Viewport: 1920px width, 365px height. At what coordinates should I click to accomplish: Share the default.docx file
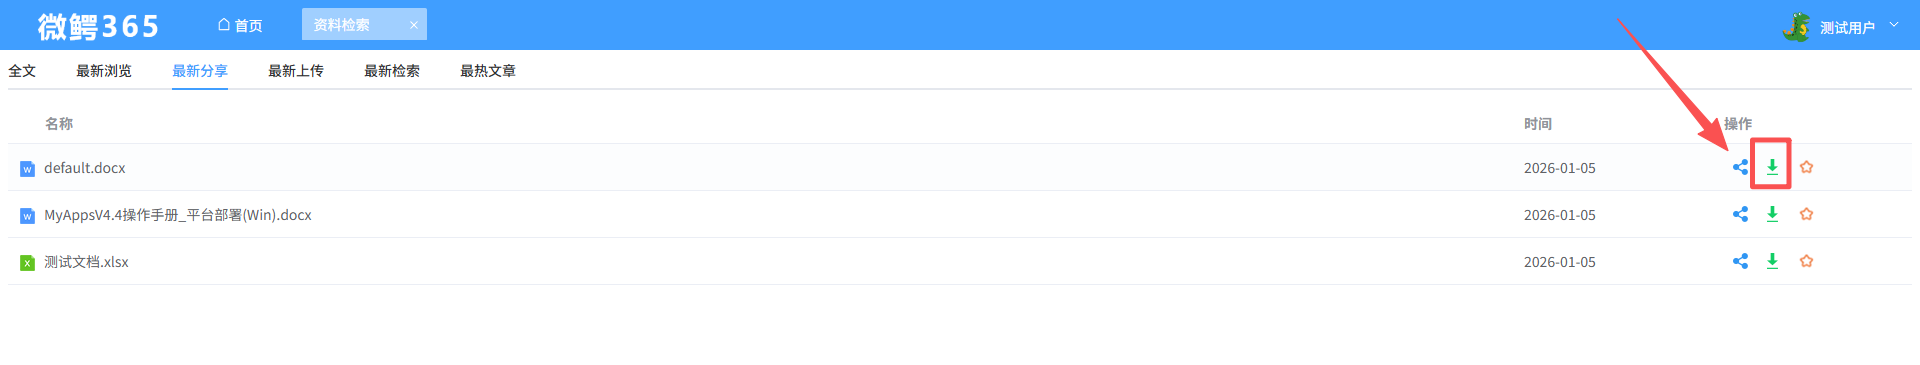point(1740,167)
